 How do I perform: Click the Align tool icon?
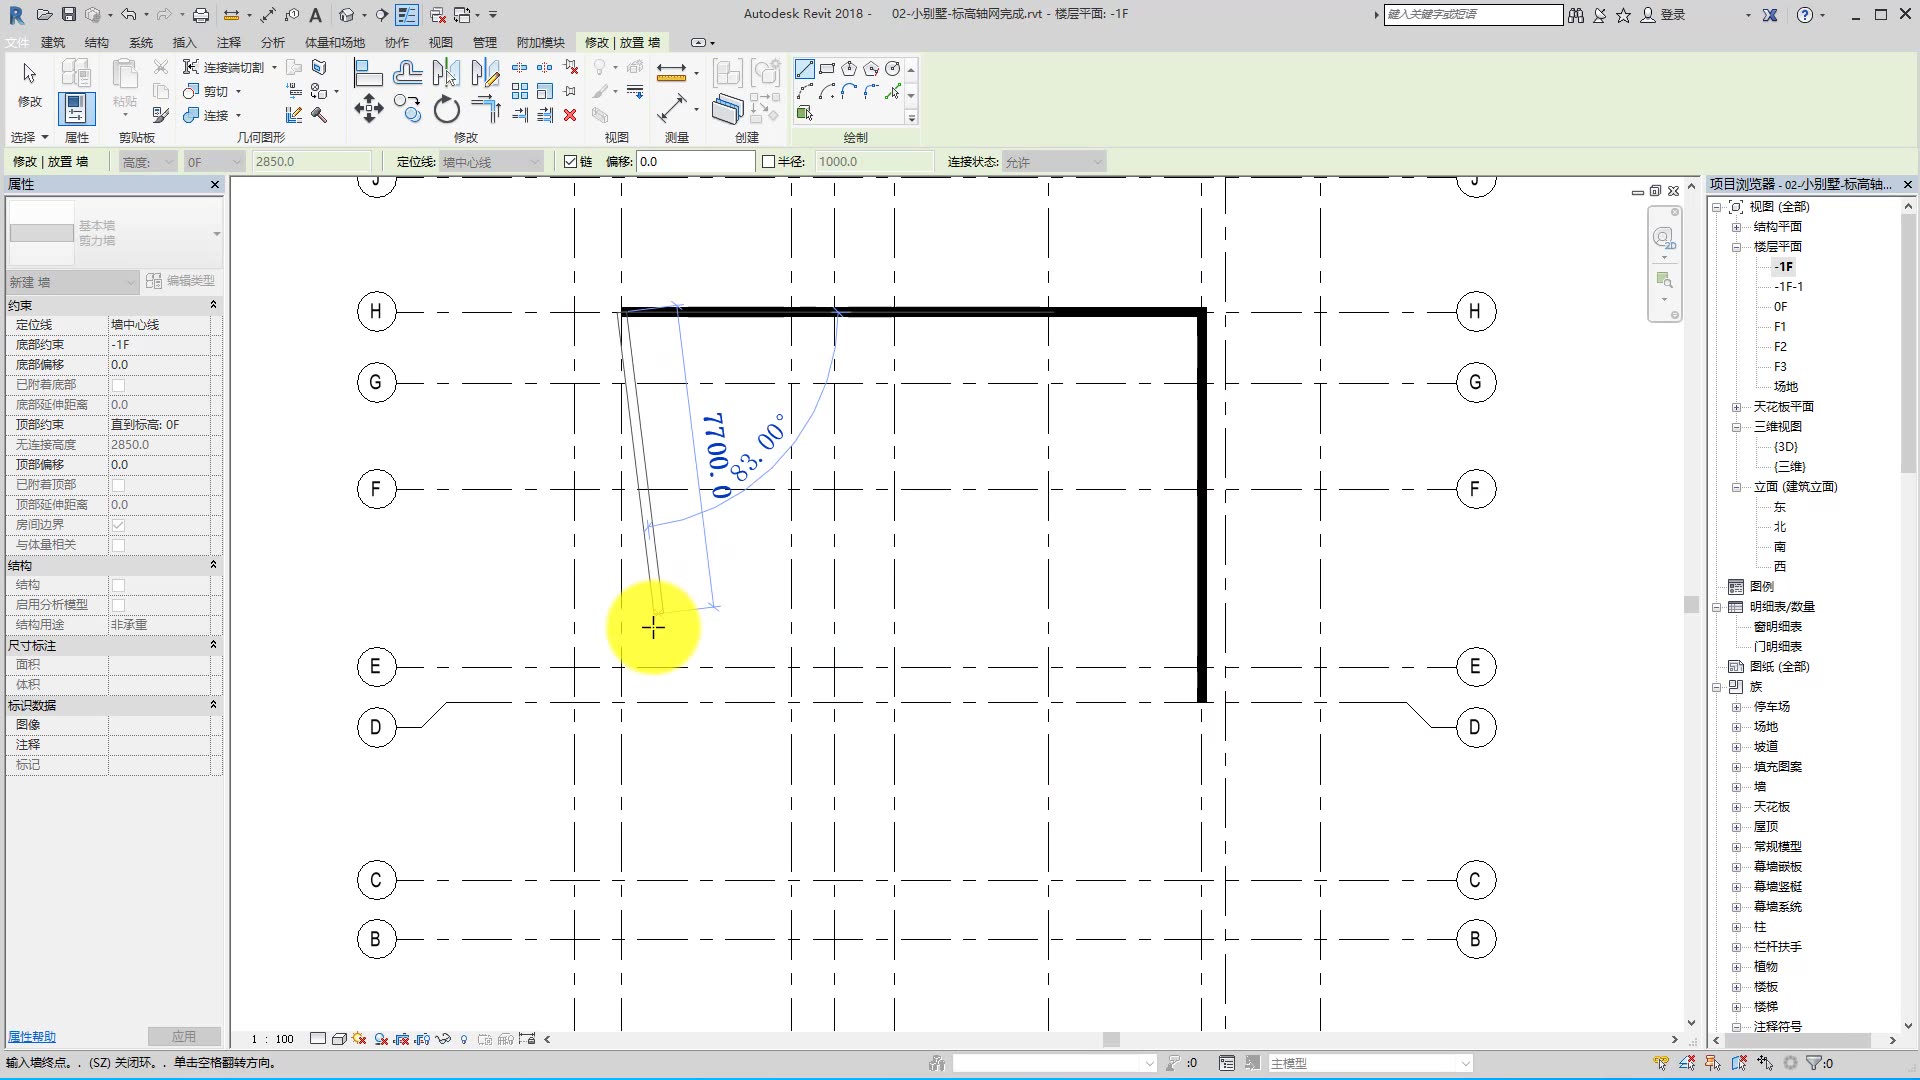click(x=367, y=72)
